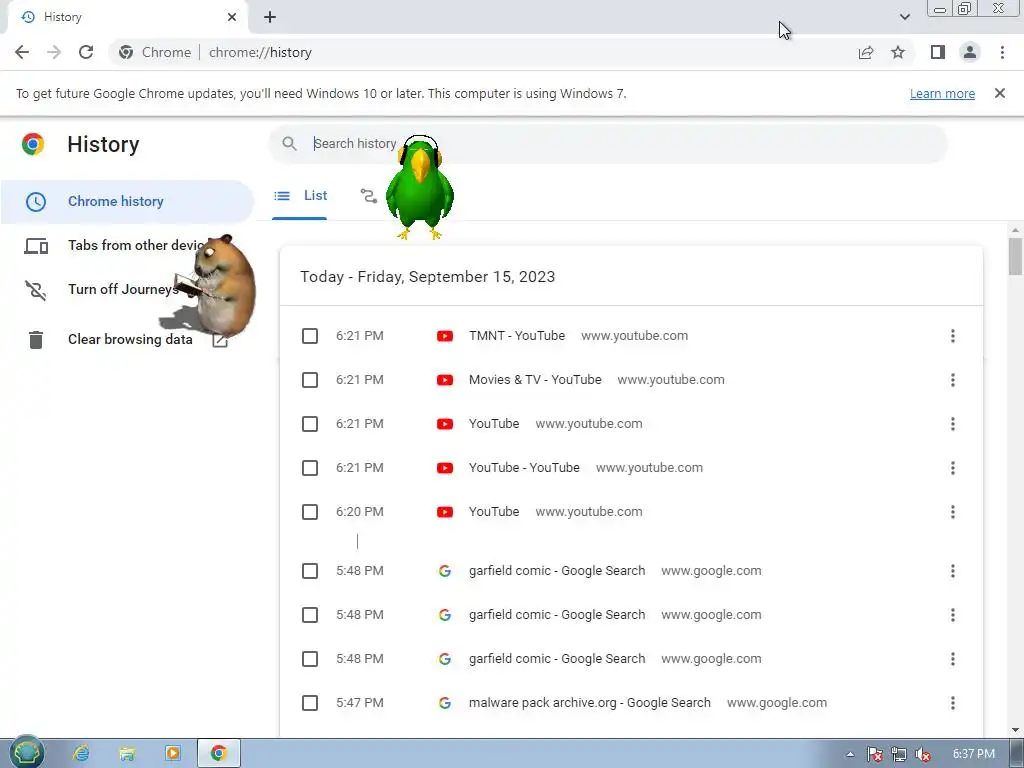The image size is (1024, 768).
Task: Open the side panel icon
Action: [938, 52]
